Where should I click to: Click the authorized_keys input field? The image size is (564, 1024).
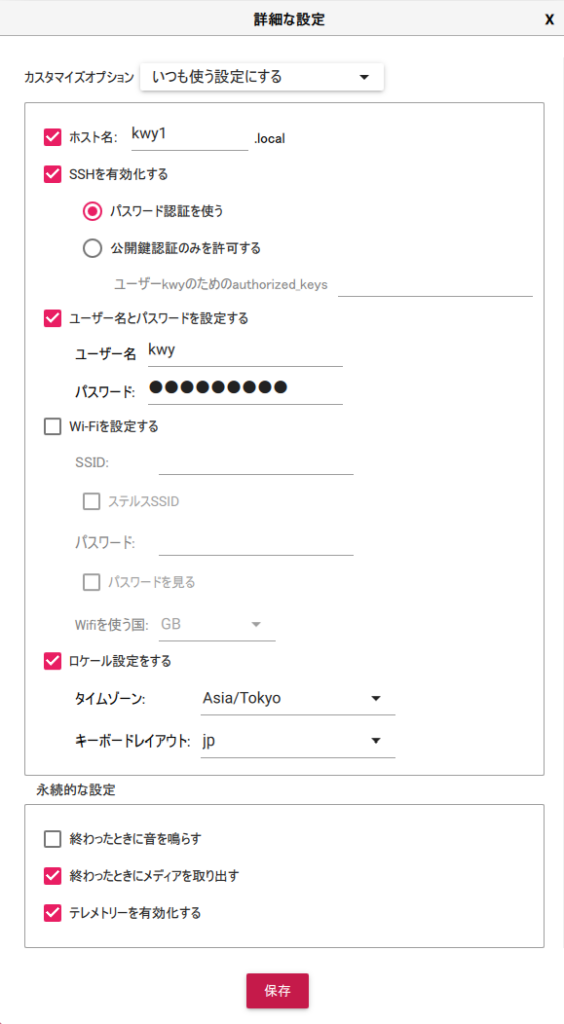pos(435,285)
